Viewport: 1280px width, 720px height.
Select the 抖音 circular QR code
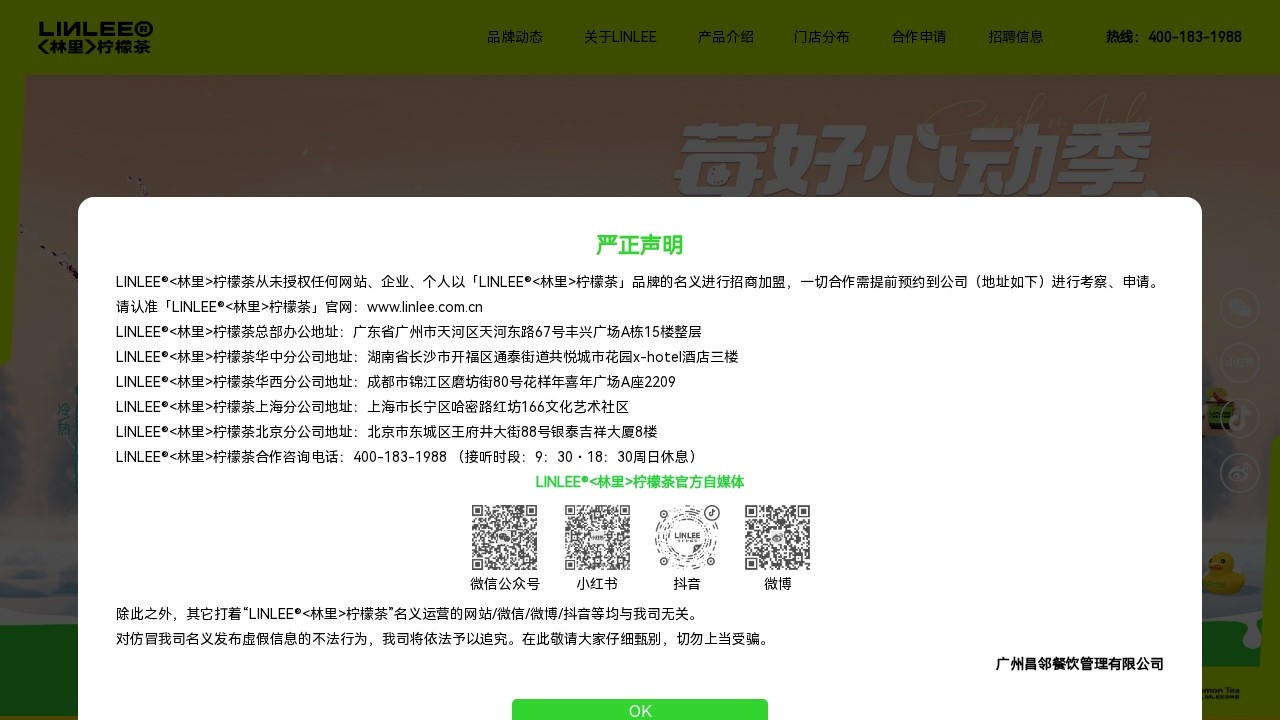point(687,537)
